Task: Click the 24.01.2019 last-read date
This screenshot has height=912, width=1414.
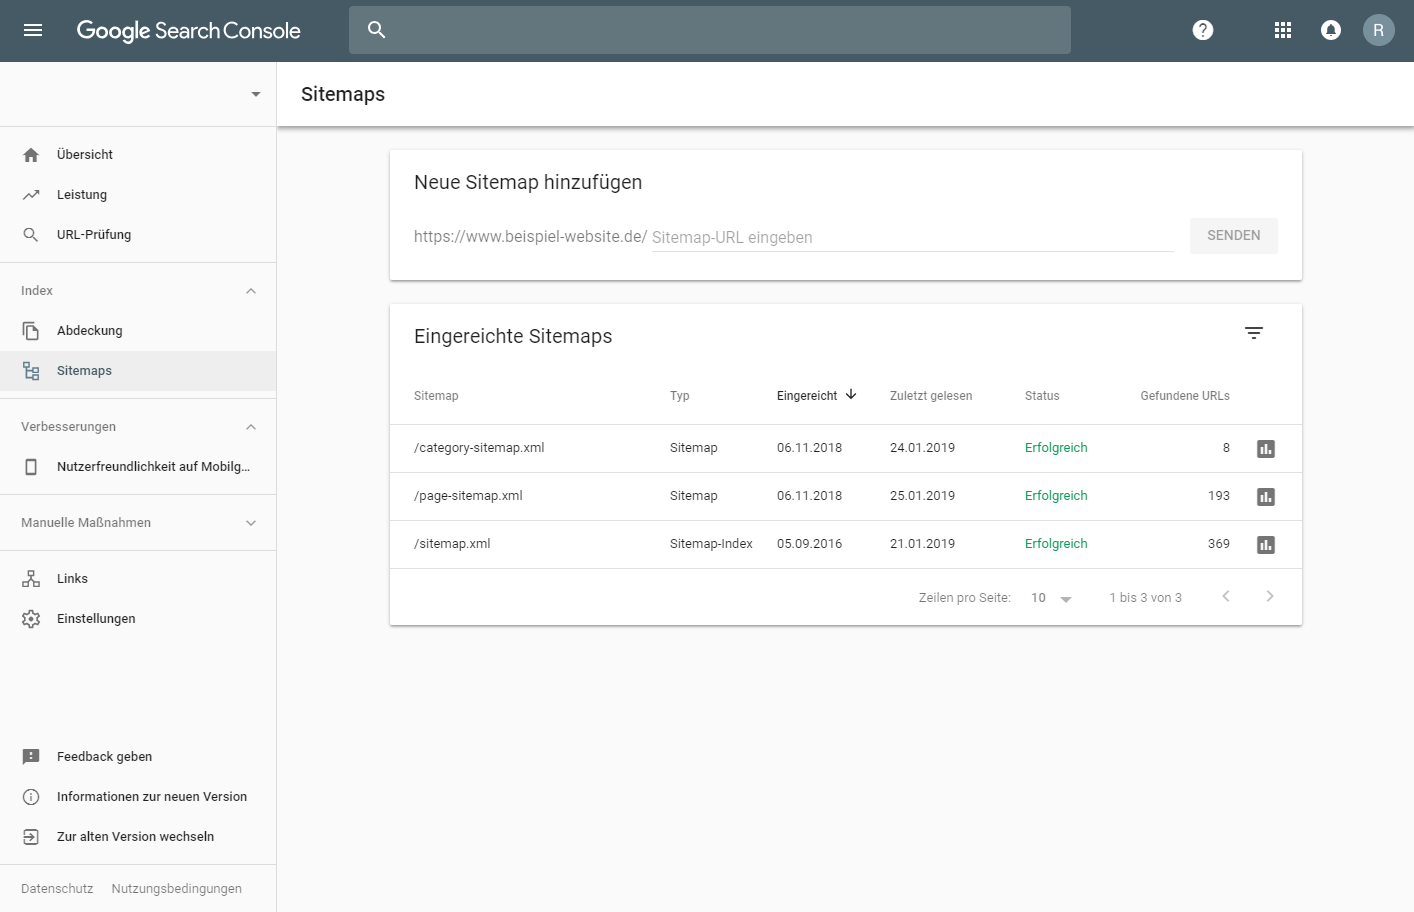Action: point(922,448)
